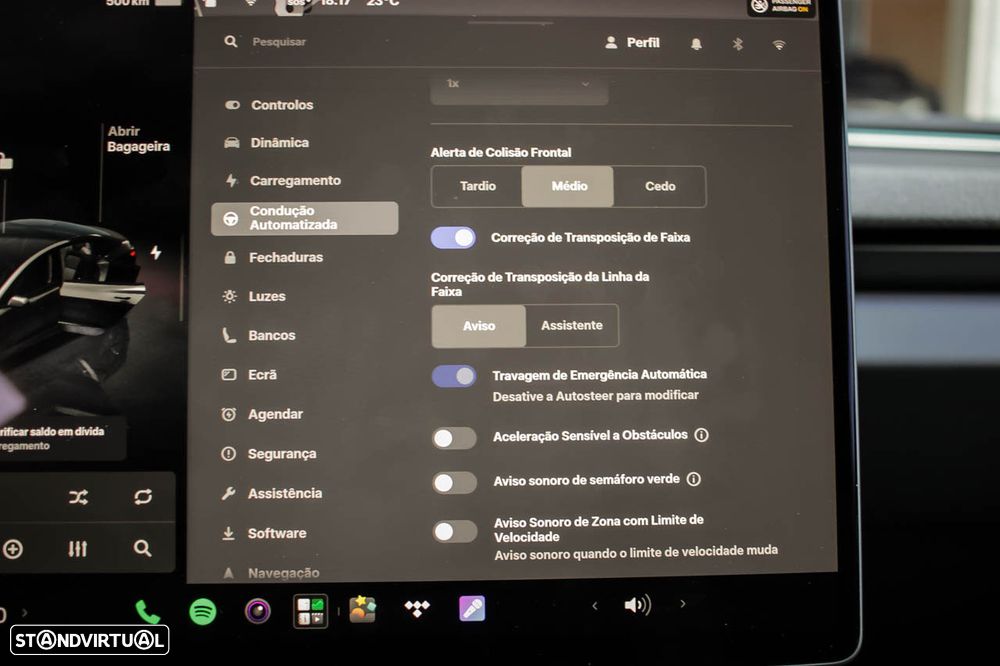The width and height of the screenshot is (1000, 666).
Task: Open the media equalizer sliders icon
Action: click(x=78, y=548)
